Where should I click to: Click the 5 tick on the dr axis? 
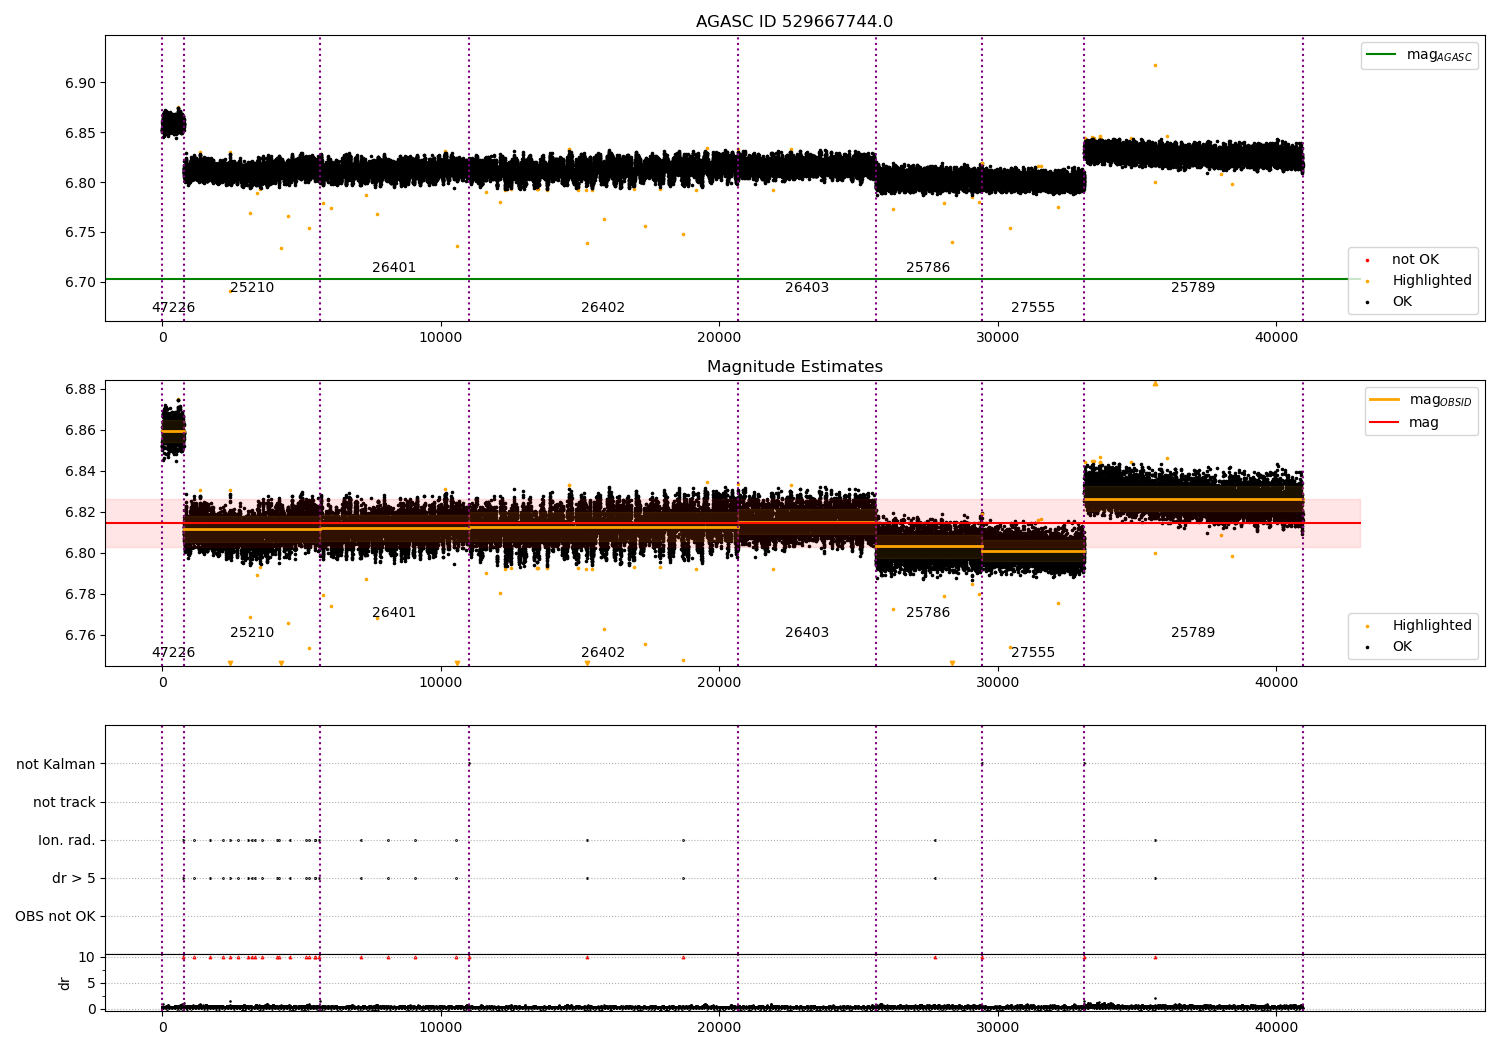point(91,983)
